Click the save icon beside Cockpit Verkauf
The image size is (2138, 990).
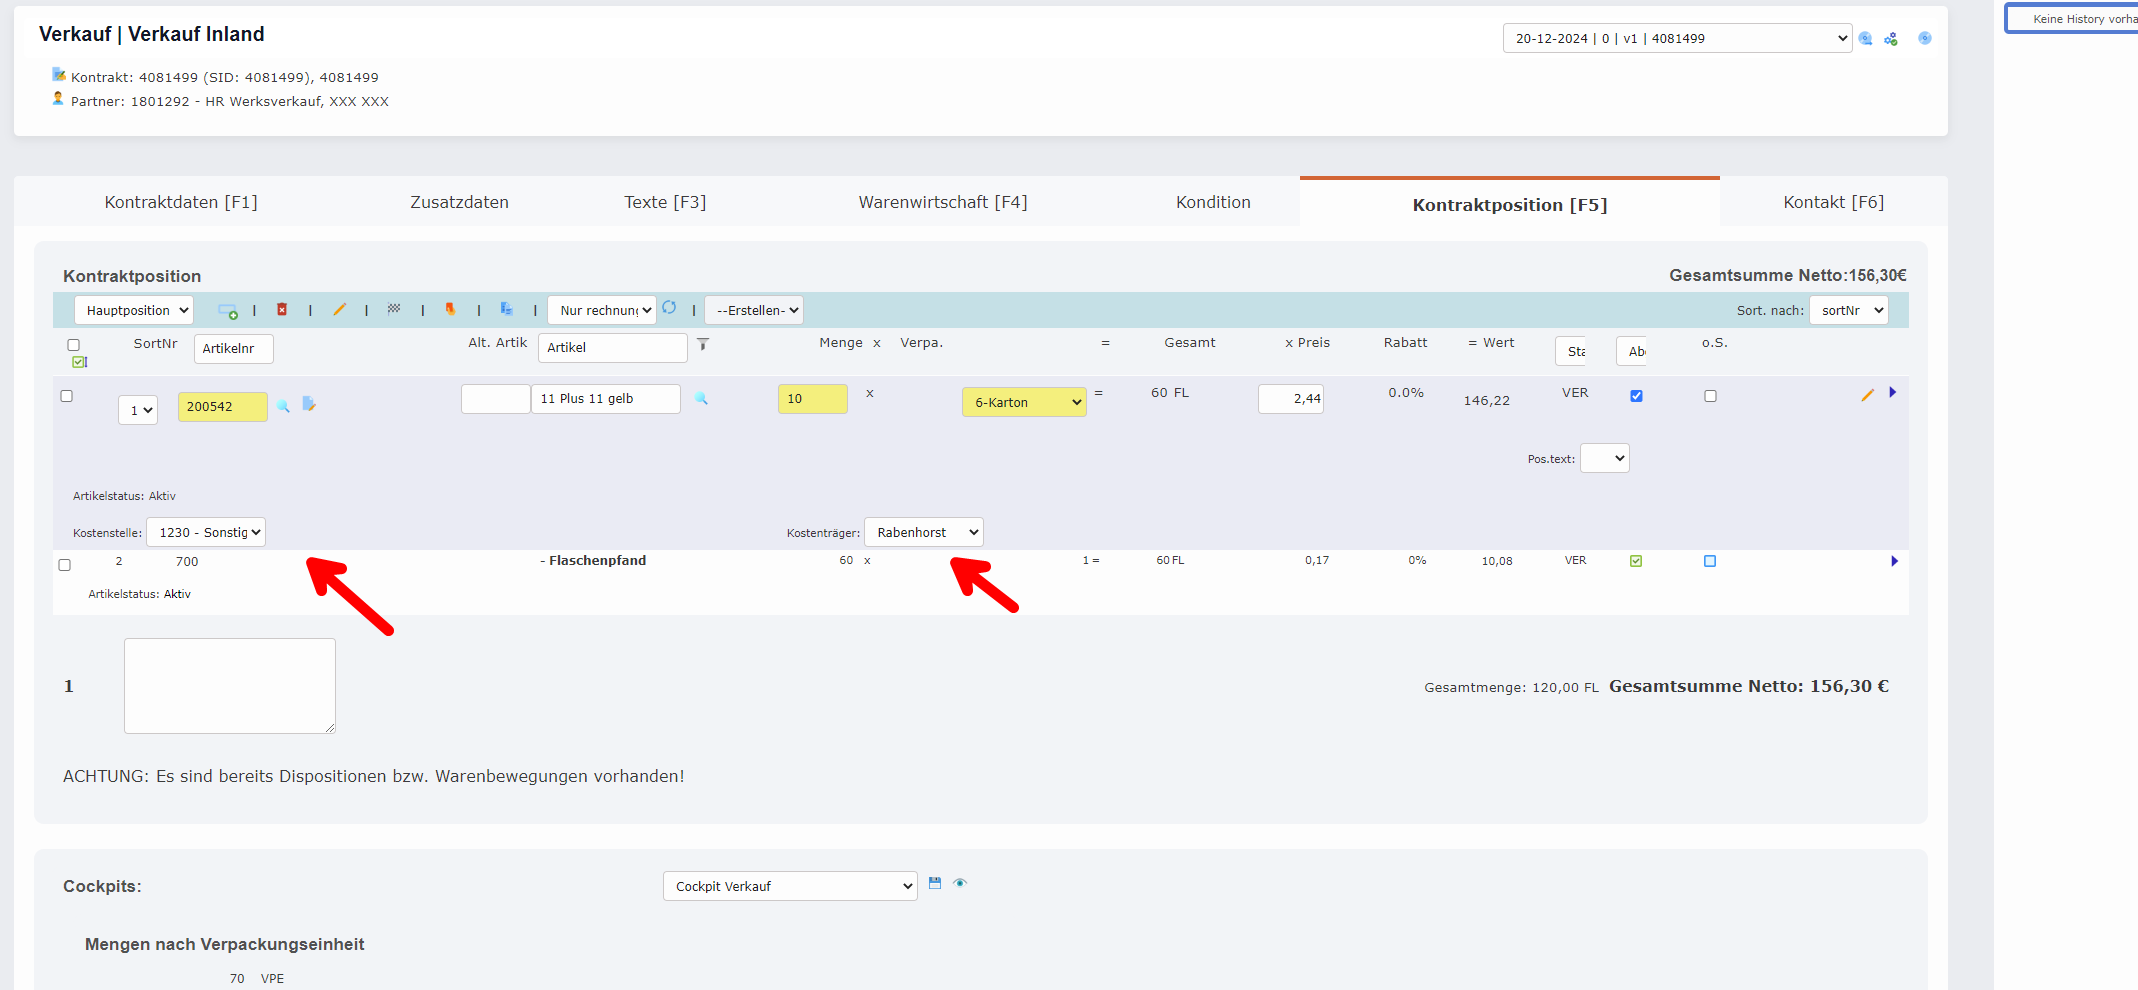935,883
